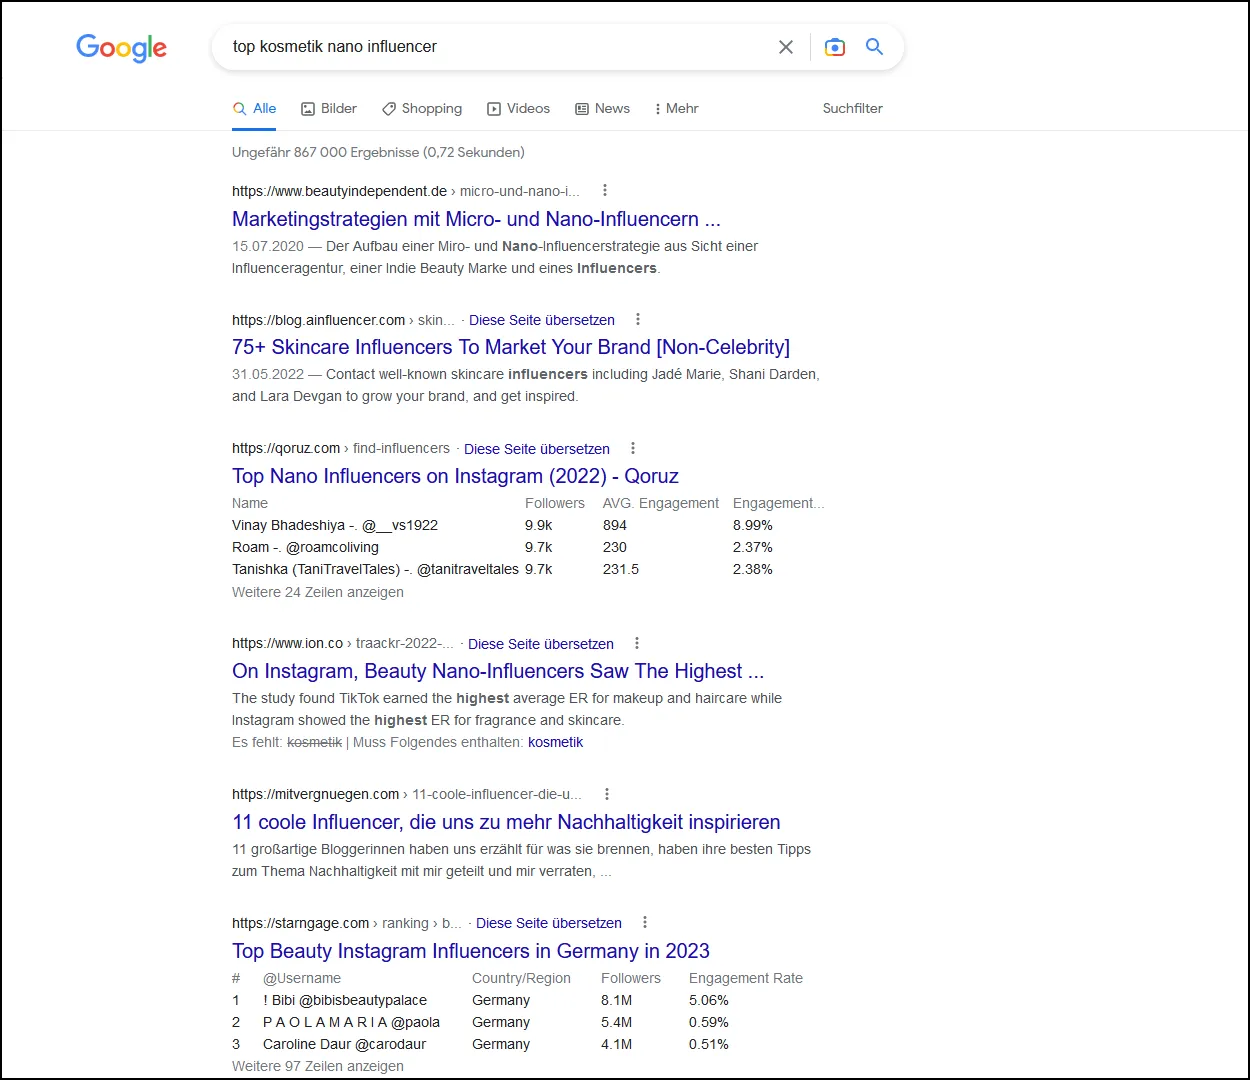1250x1080 pixels.
Task: Expand 97 more rows in Starngage table
Action: tap(318, 1066)
